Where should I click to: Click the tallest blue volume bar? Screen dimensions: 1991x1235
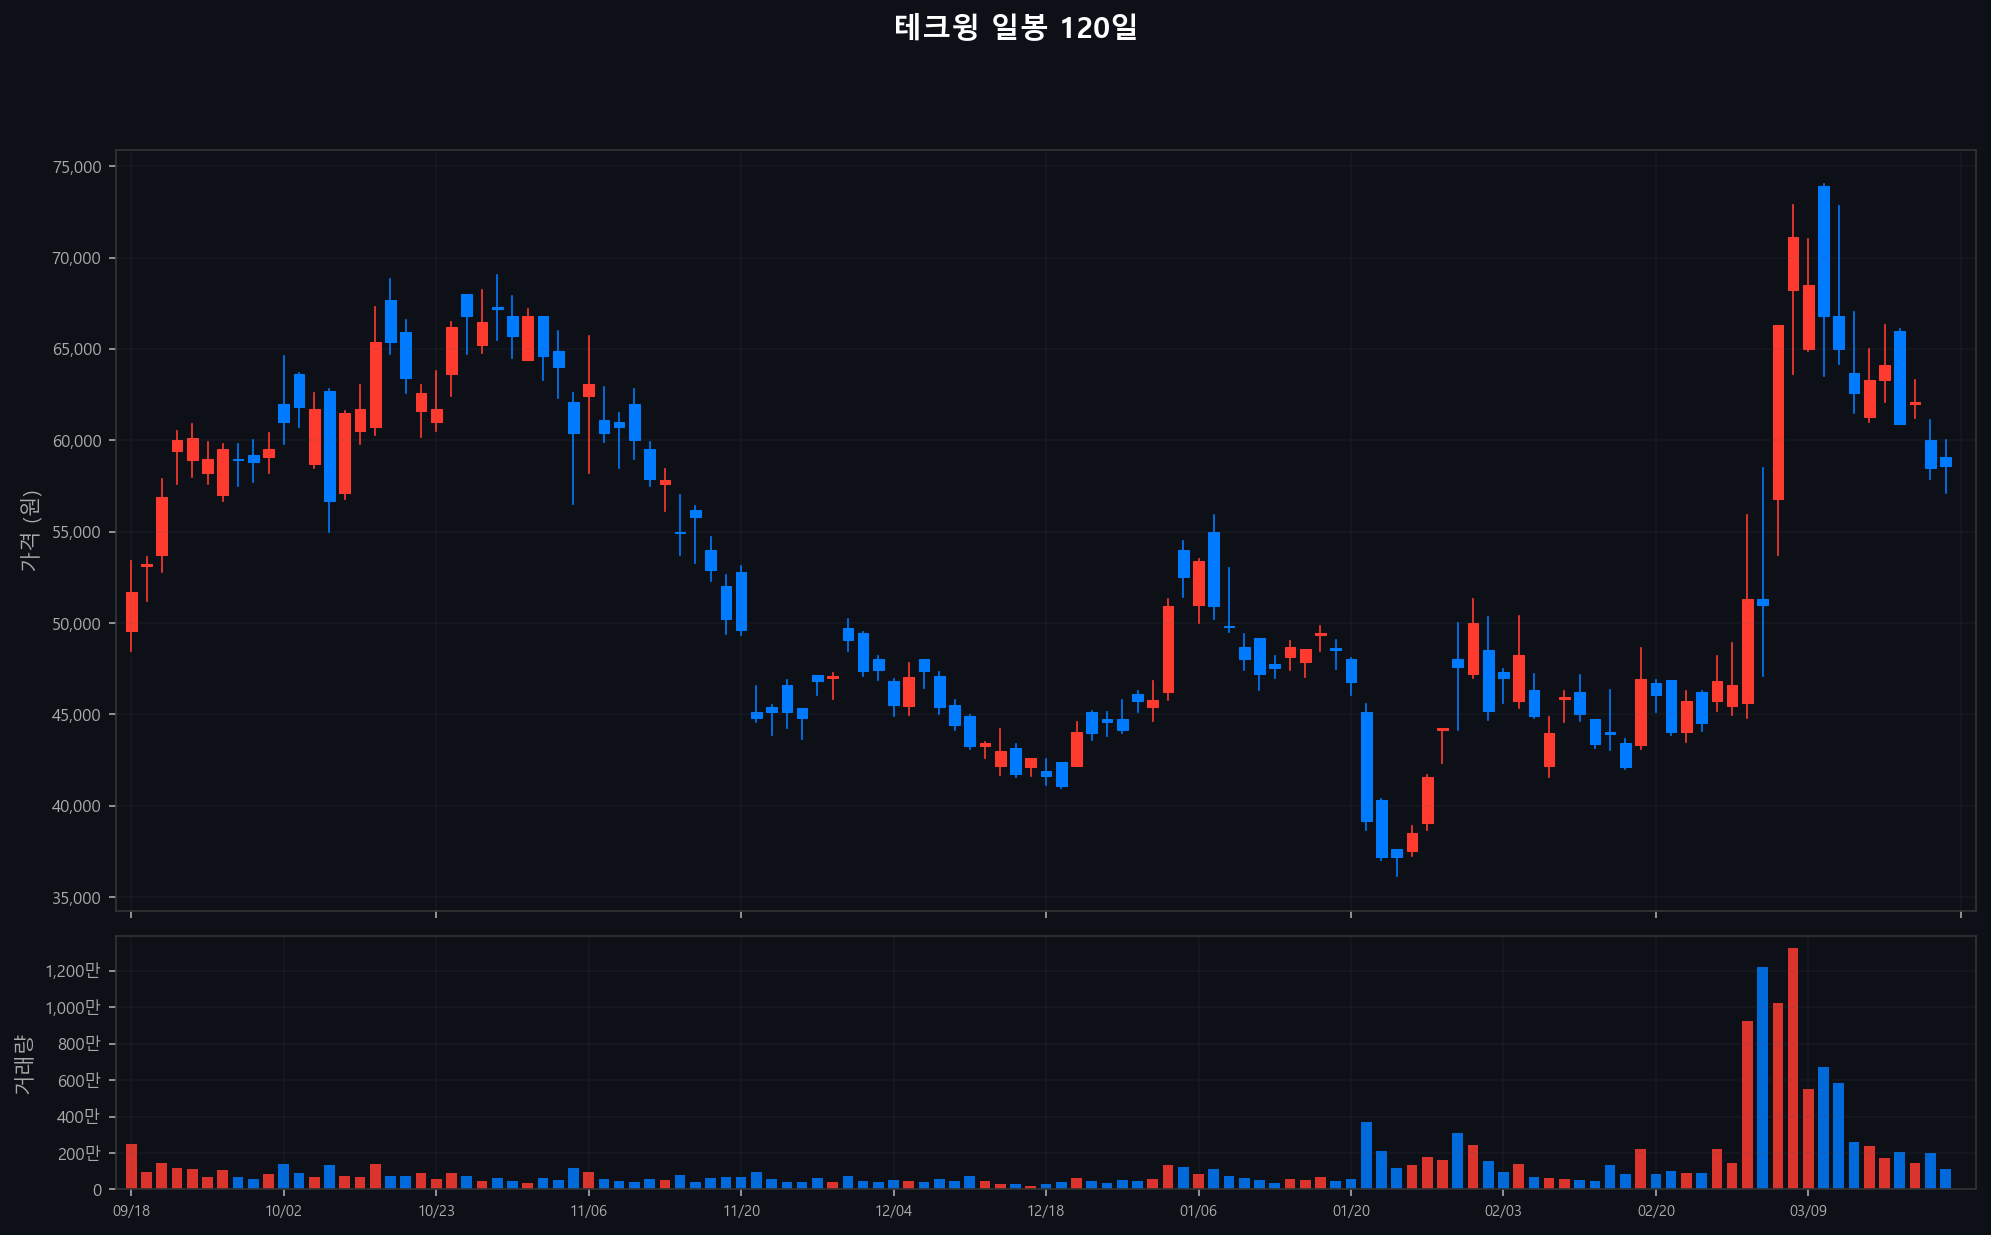[x=1762, y=1078]
